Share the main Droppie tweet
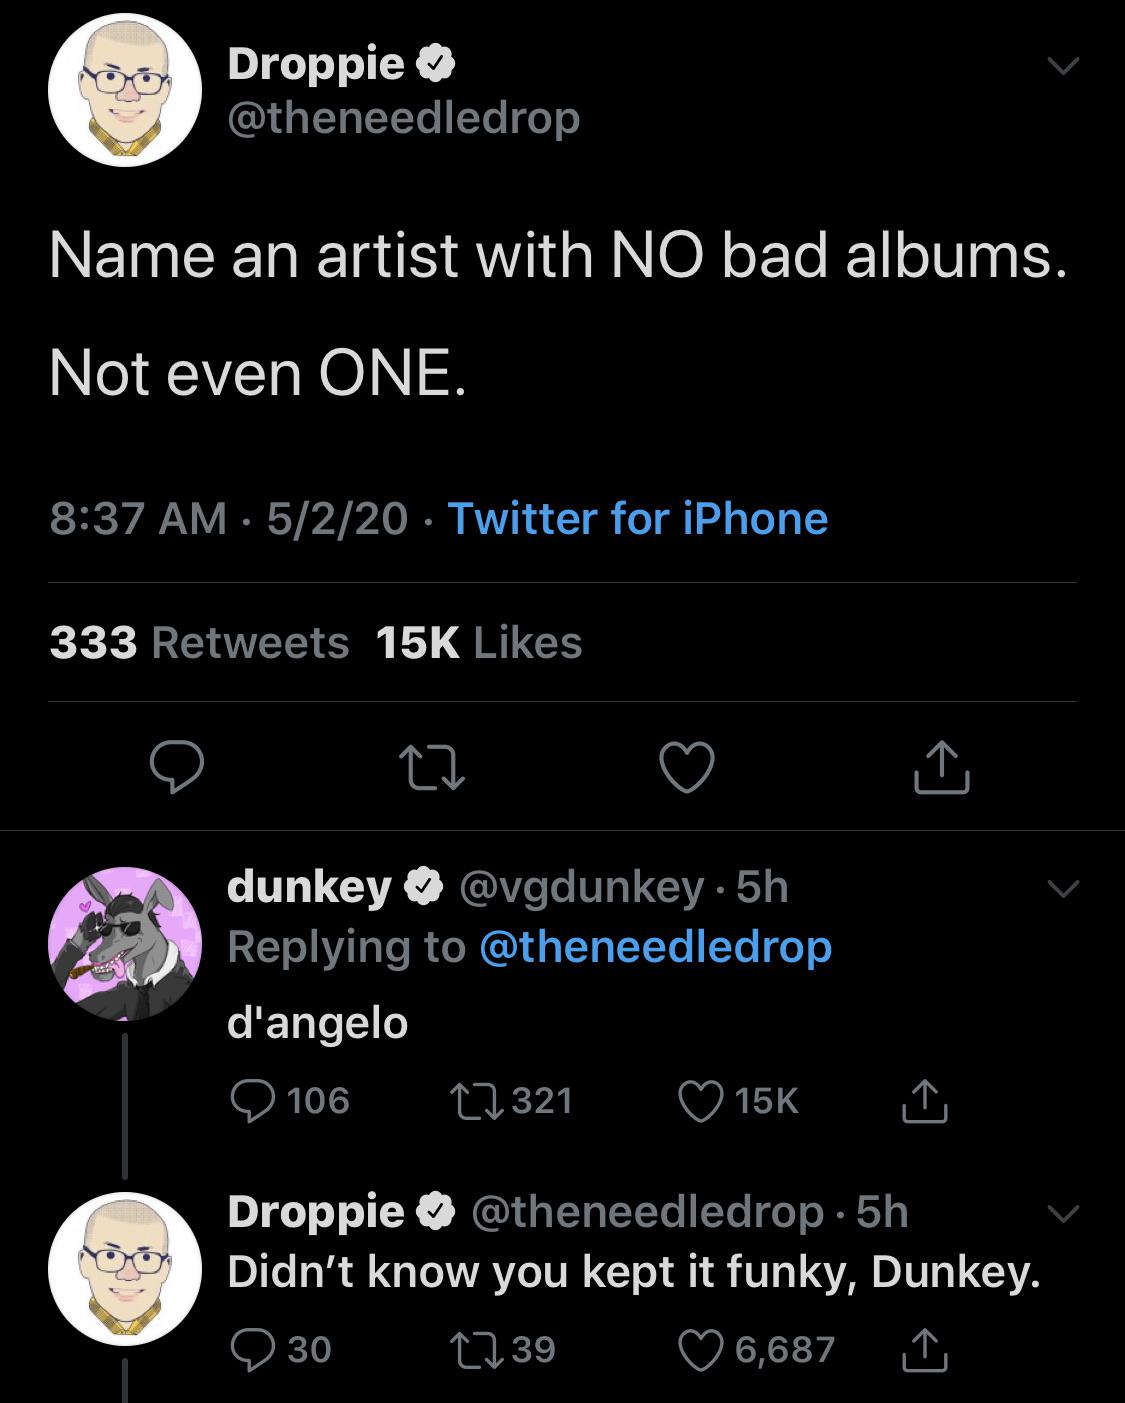The height and width of the screenshot is (1403, 1125). tap(942, 768)
